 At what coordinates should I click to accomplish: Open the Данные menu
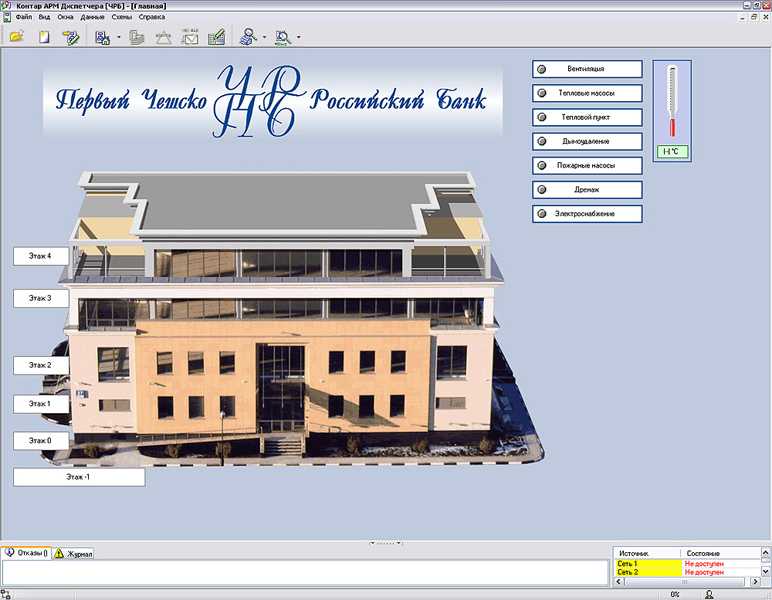[x=92, y=17]
